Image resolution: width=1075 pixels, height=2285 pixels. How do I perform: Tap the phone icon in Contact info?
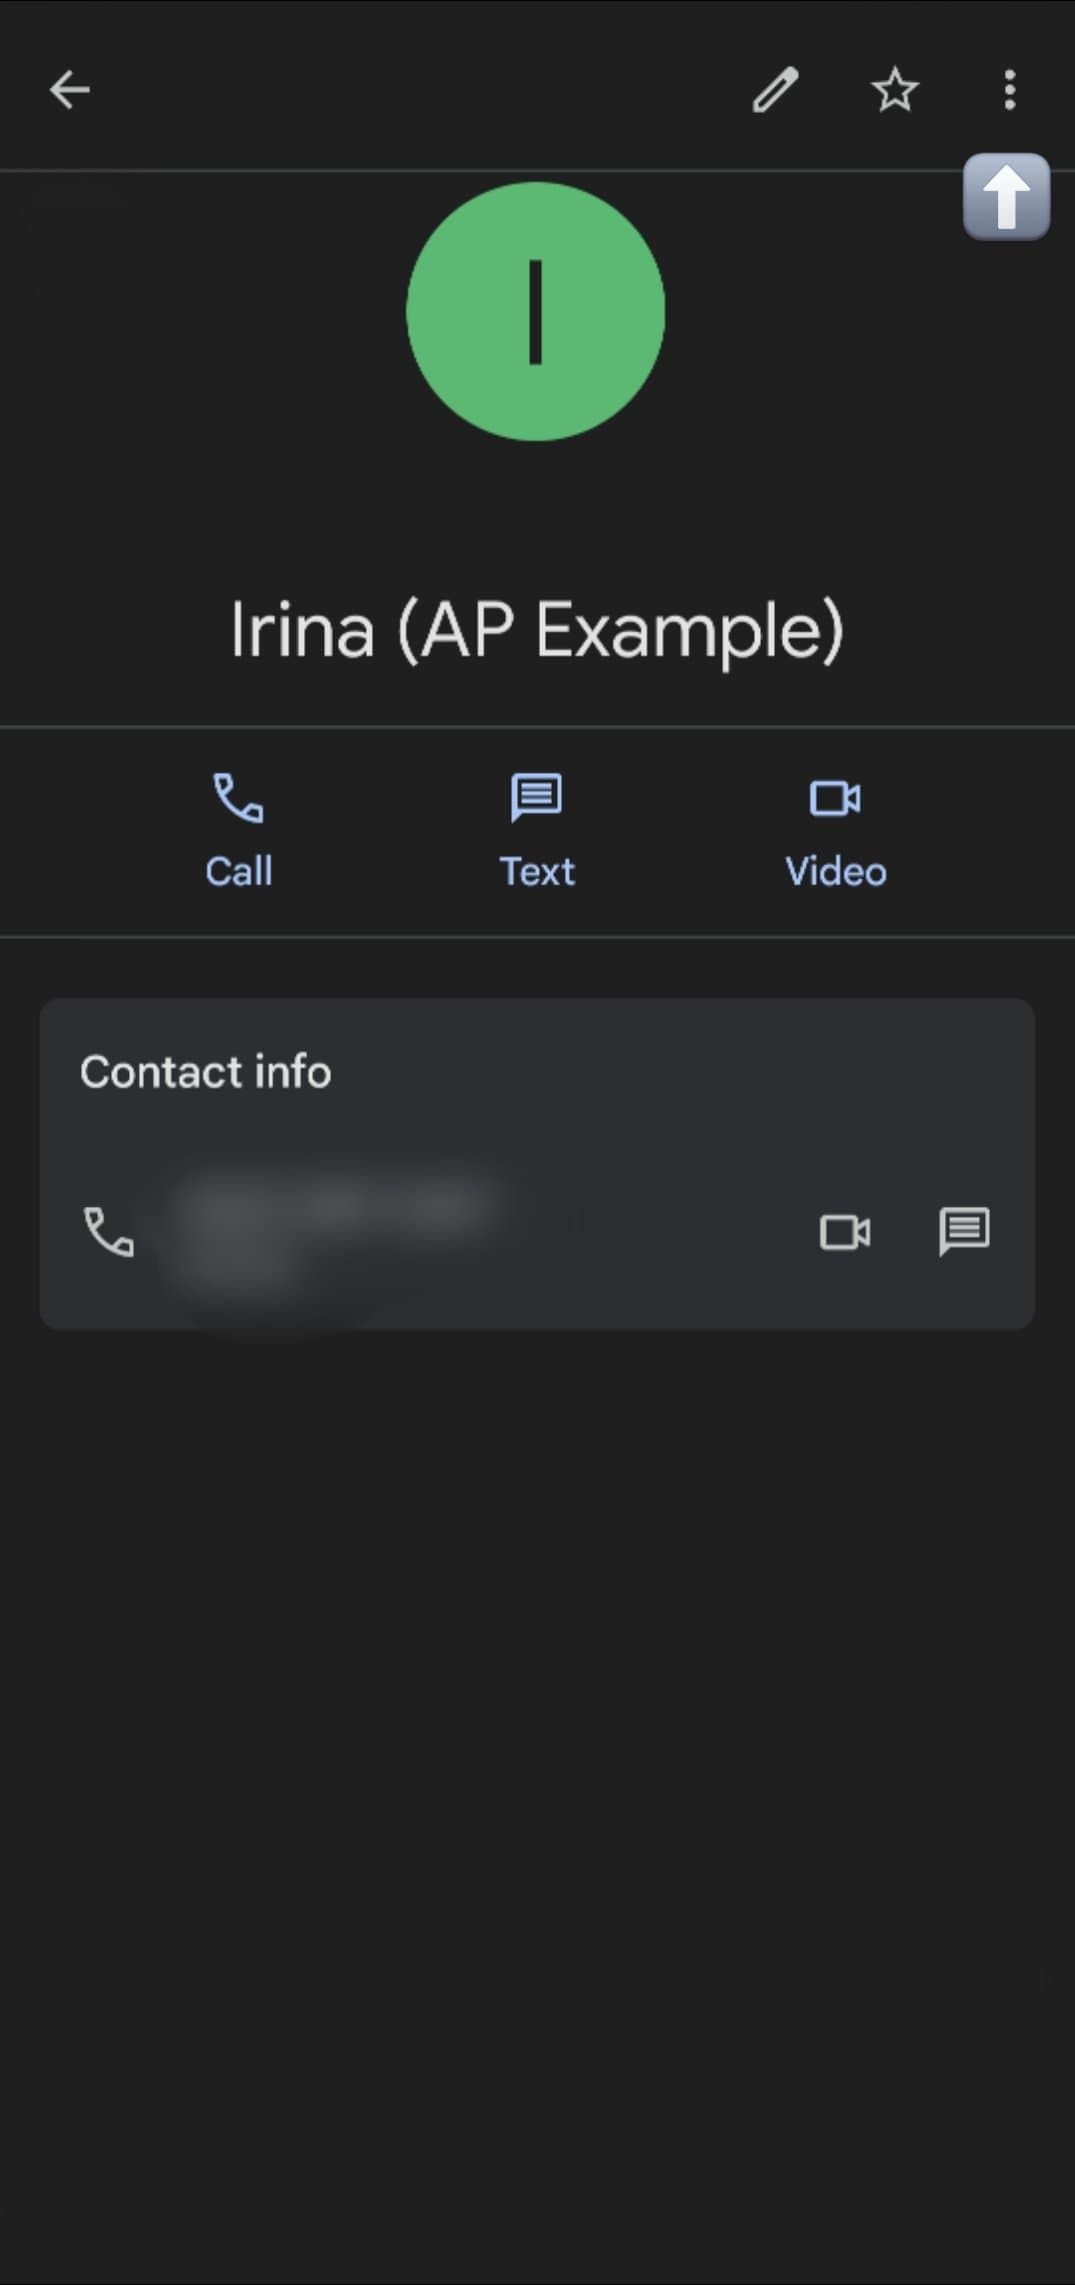tap(108, 1231)
